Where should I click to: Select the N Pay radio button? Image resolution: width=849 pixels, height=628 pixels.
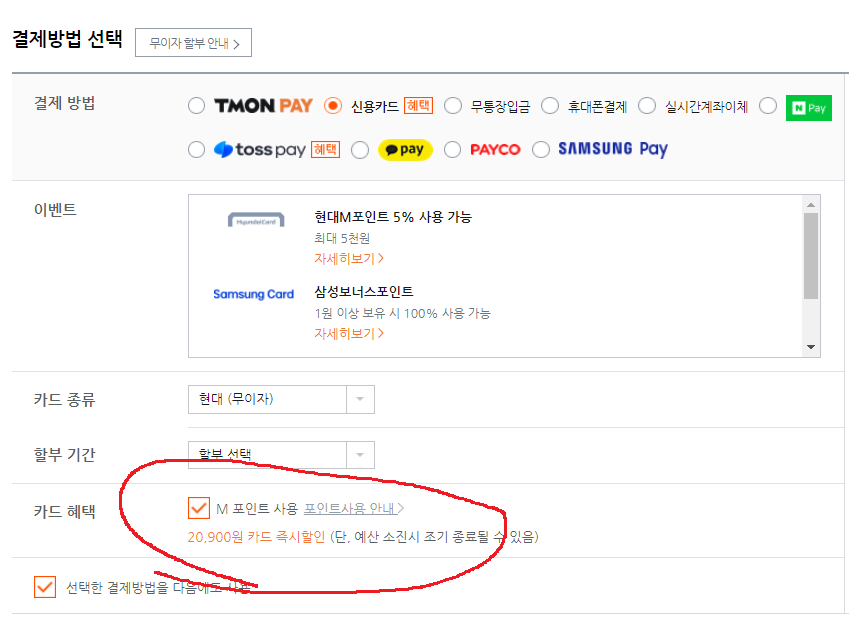(768, 106)
